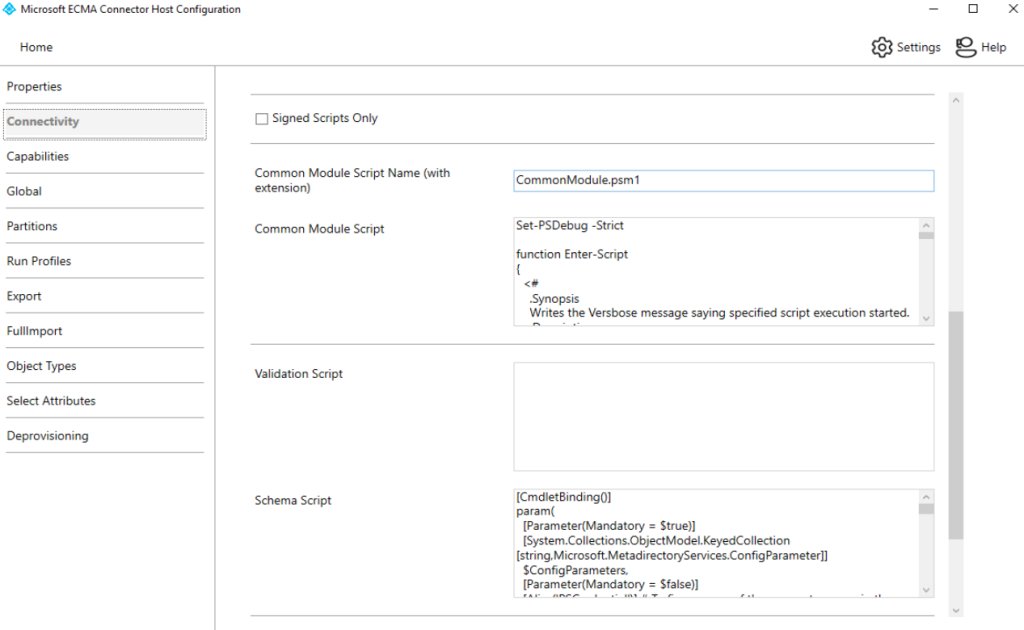
Task: Click the up arrow on Schema Script scrollbar
Action: pos(927,495)
